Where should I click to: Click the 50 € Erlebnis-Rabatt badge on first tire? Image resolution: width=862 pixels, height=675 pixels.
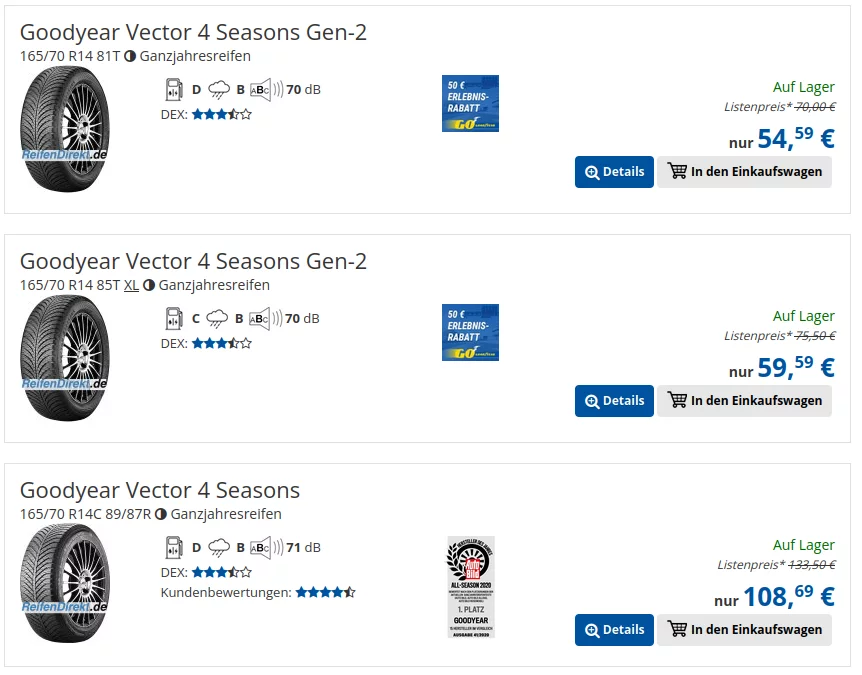coord(470,104)
